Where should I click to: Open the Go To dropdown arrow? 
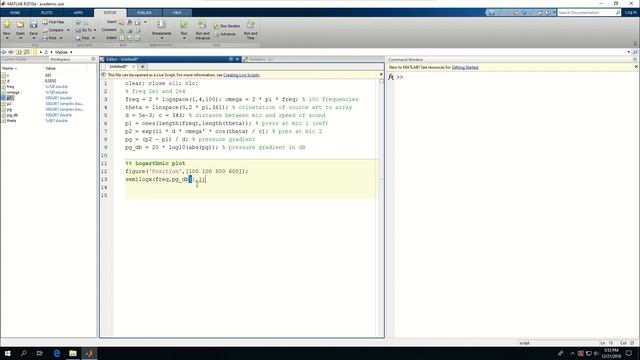click(x=95, y=30)
